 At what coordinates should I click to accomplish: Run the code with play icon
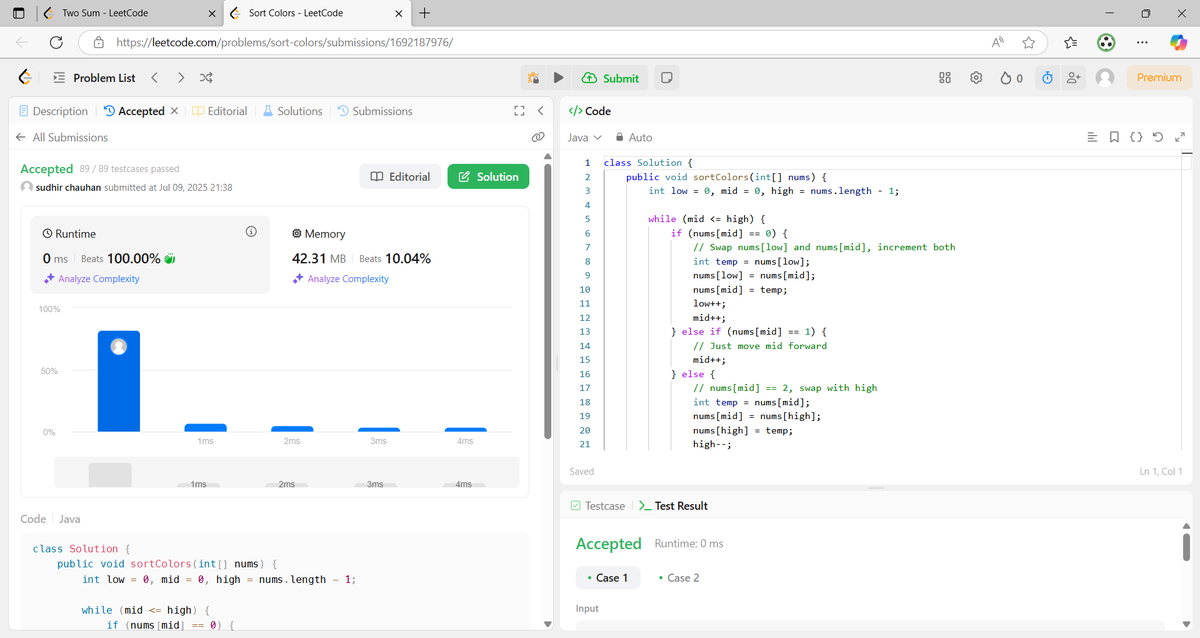point(559,78)
